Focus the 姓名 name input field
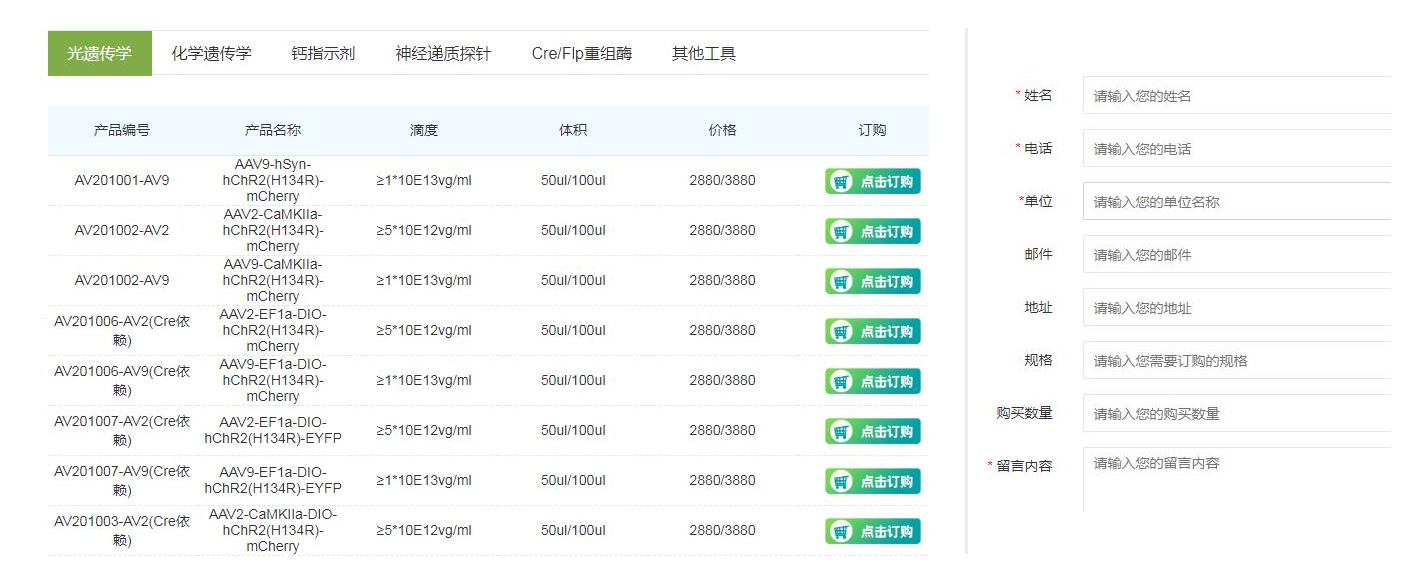1413x581 pixels. pos(1236,96)
